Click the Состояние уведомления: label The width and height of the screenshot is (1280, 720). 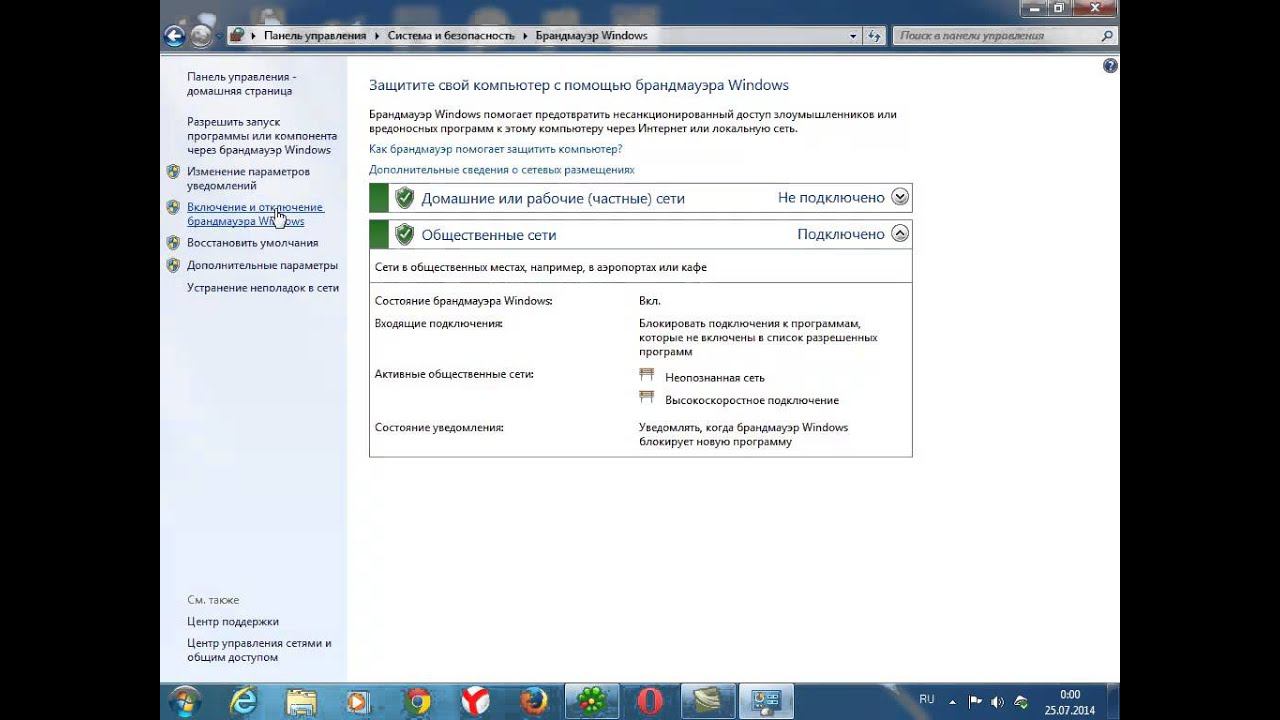[438, 427]
